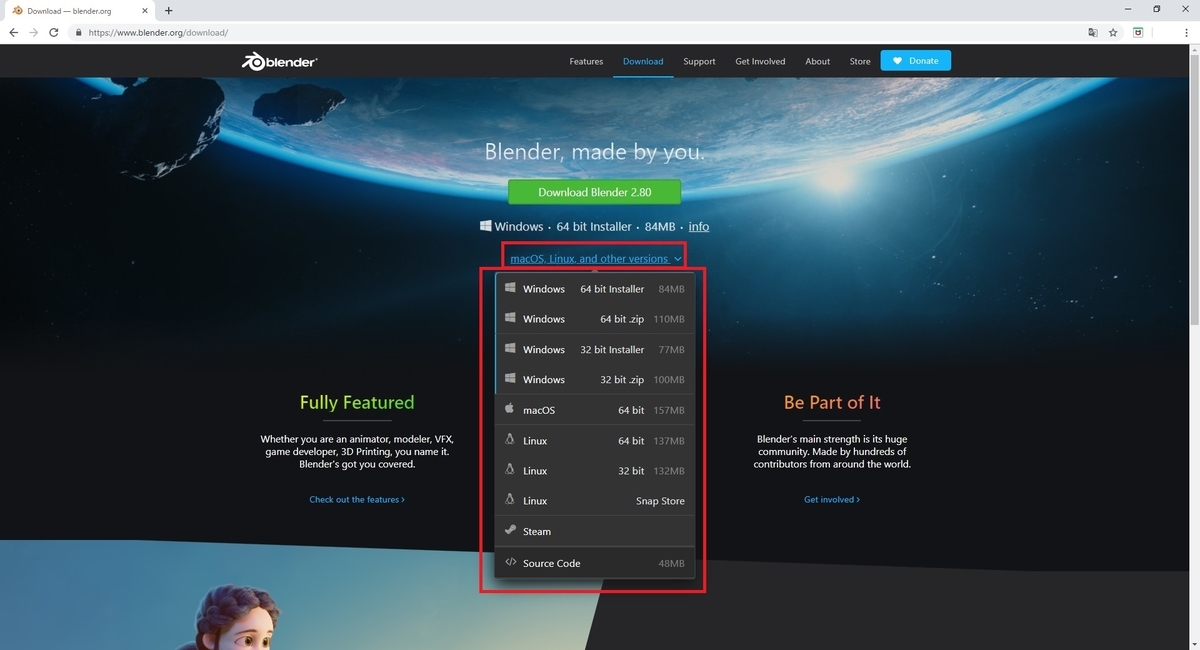Close the Download — blender.org tab
This screenshot has width=1200, height=650.
click(147, 10)
